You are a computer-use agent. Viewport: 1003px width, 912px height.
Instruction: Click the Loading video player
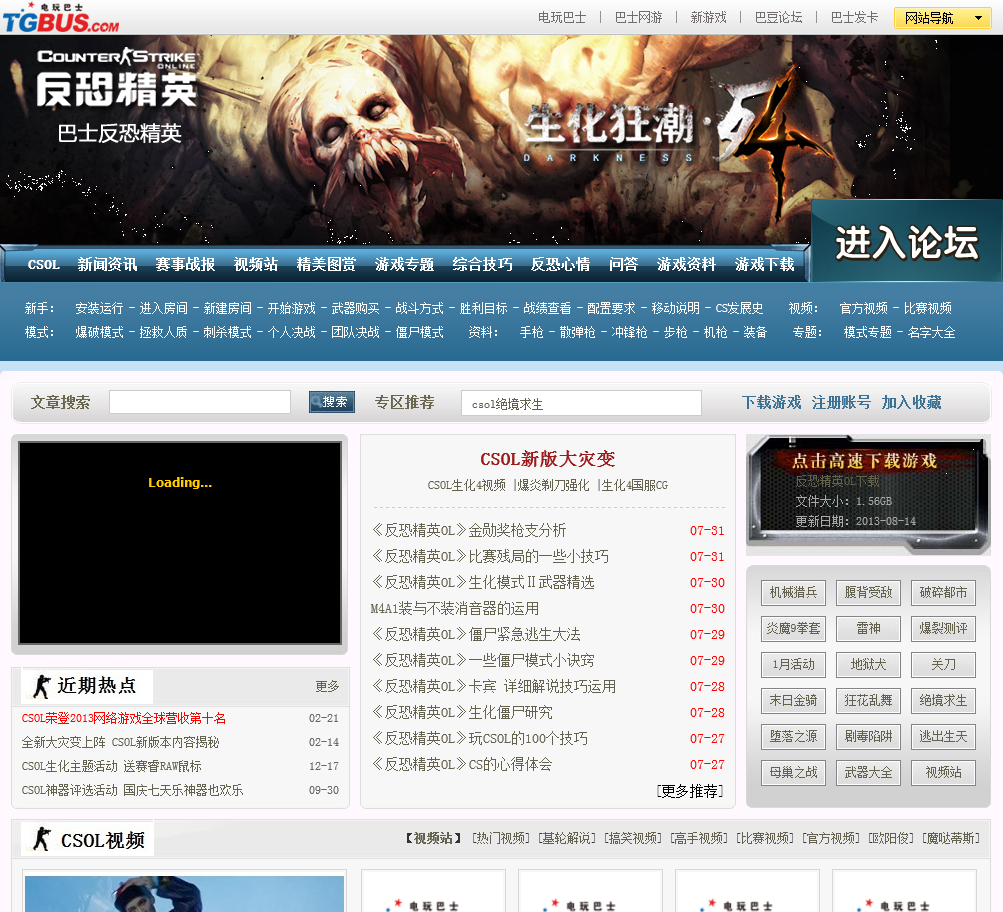click(x=180, y=543)
